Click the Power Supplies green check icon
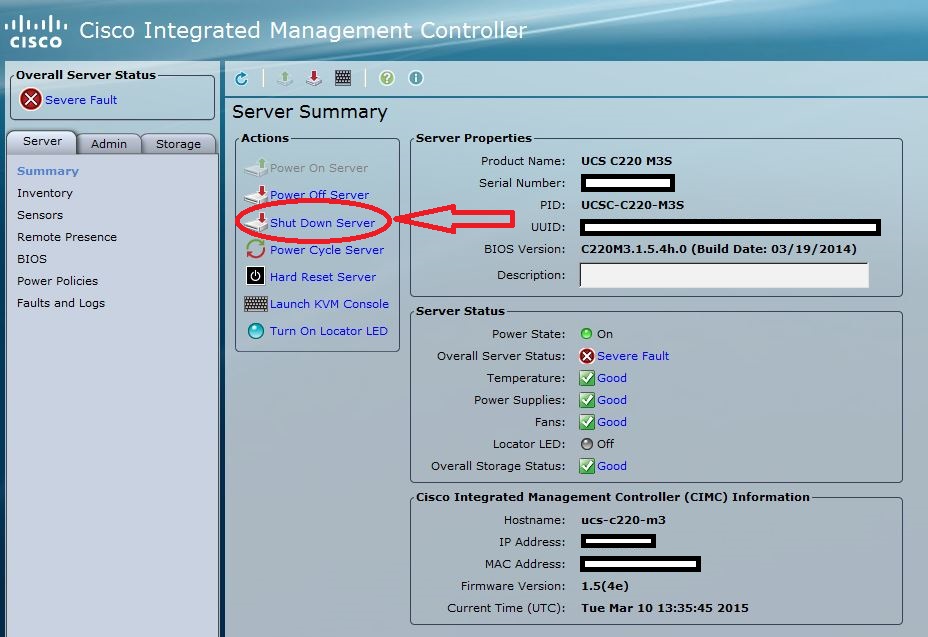928x637 pixels. coord(587,400)
